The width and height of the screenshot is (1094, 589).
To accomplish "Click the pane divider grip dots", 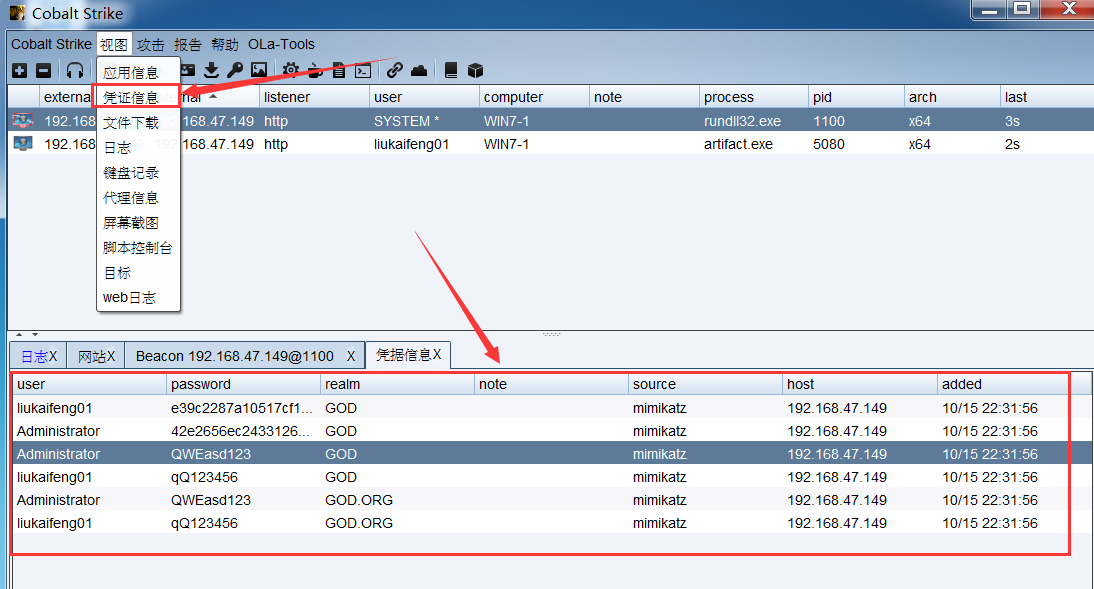I will coord(551,334).
